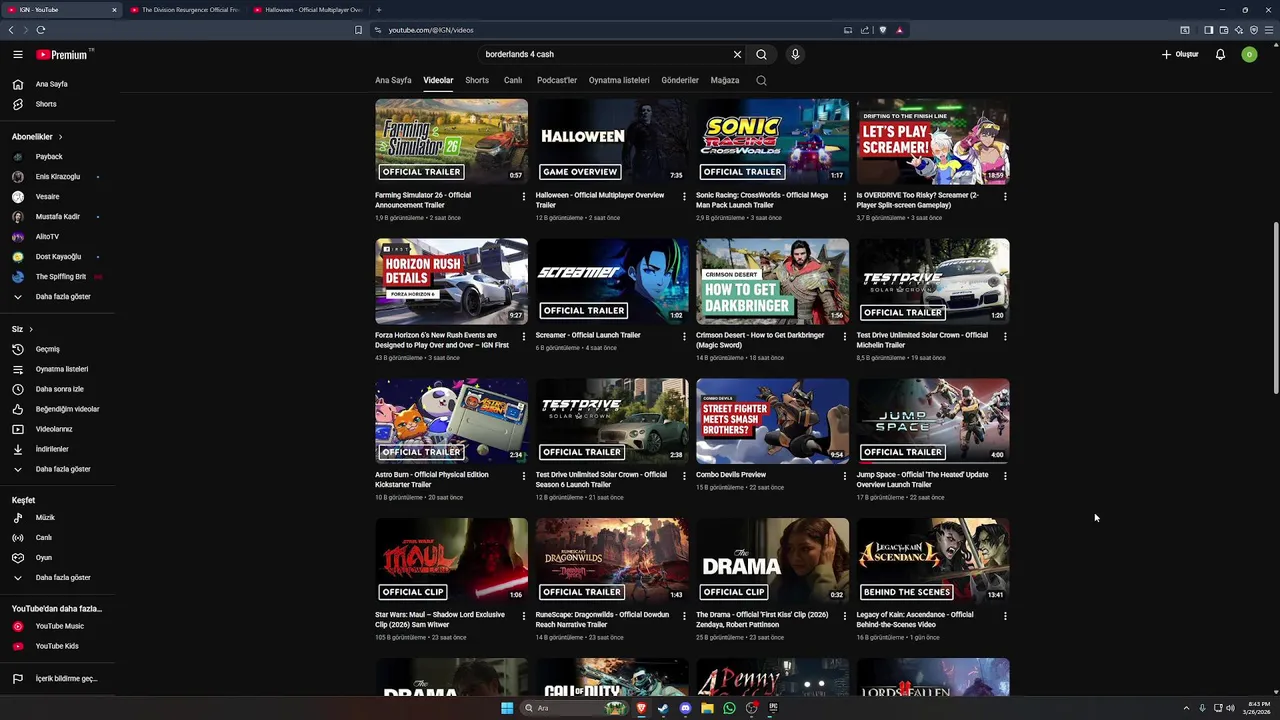Open options menu for Screamer Launch Trailer video
1280x720 pixels.
coord(684,336)
